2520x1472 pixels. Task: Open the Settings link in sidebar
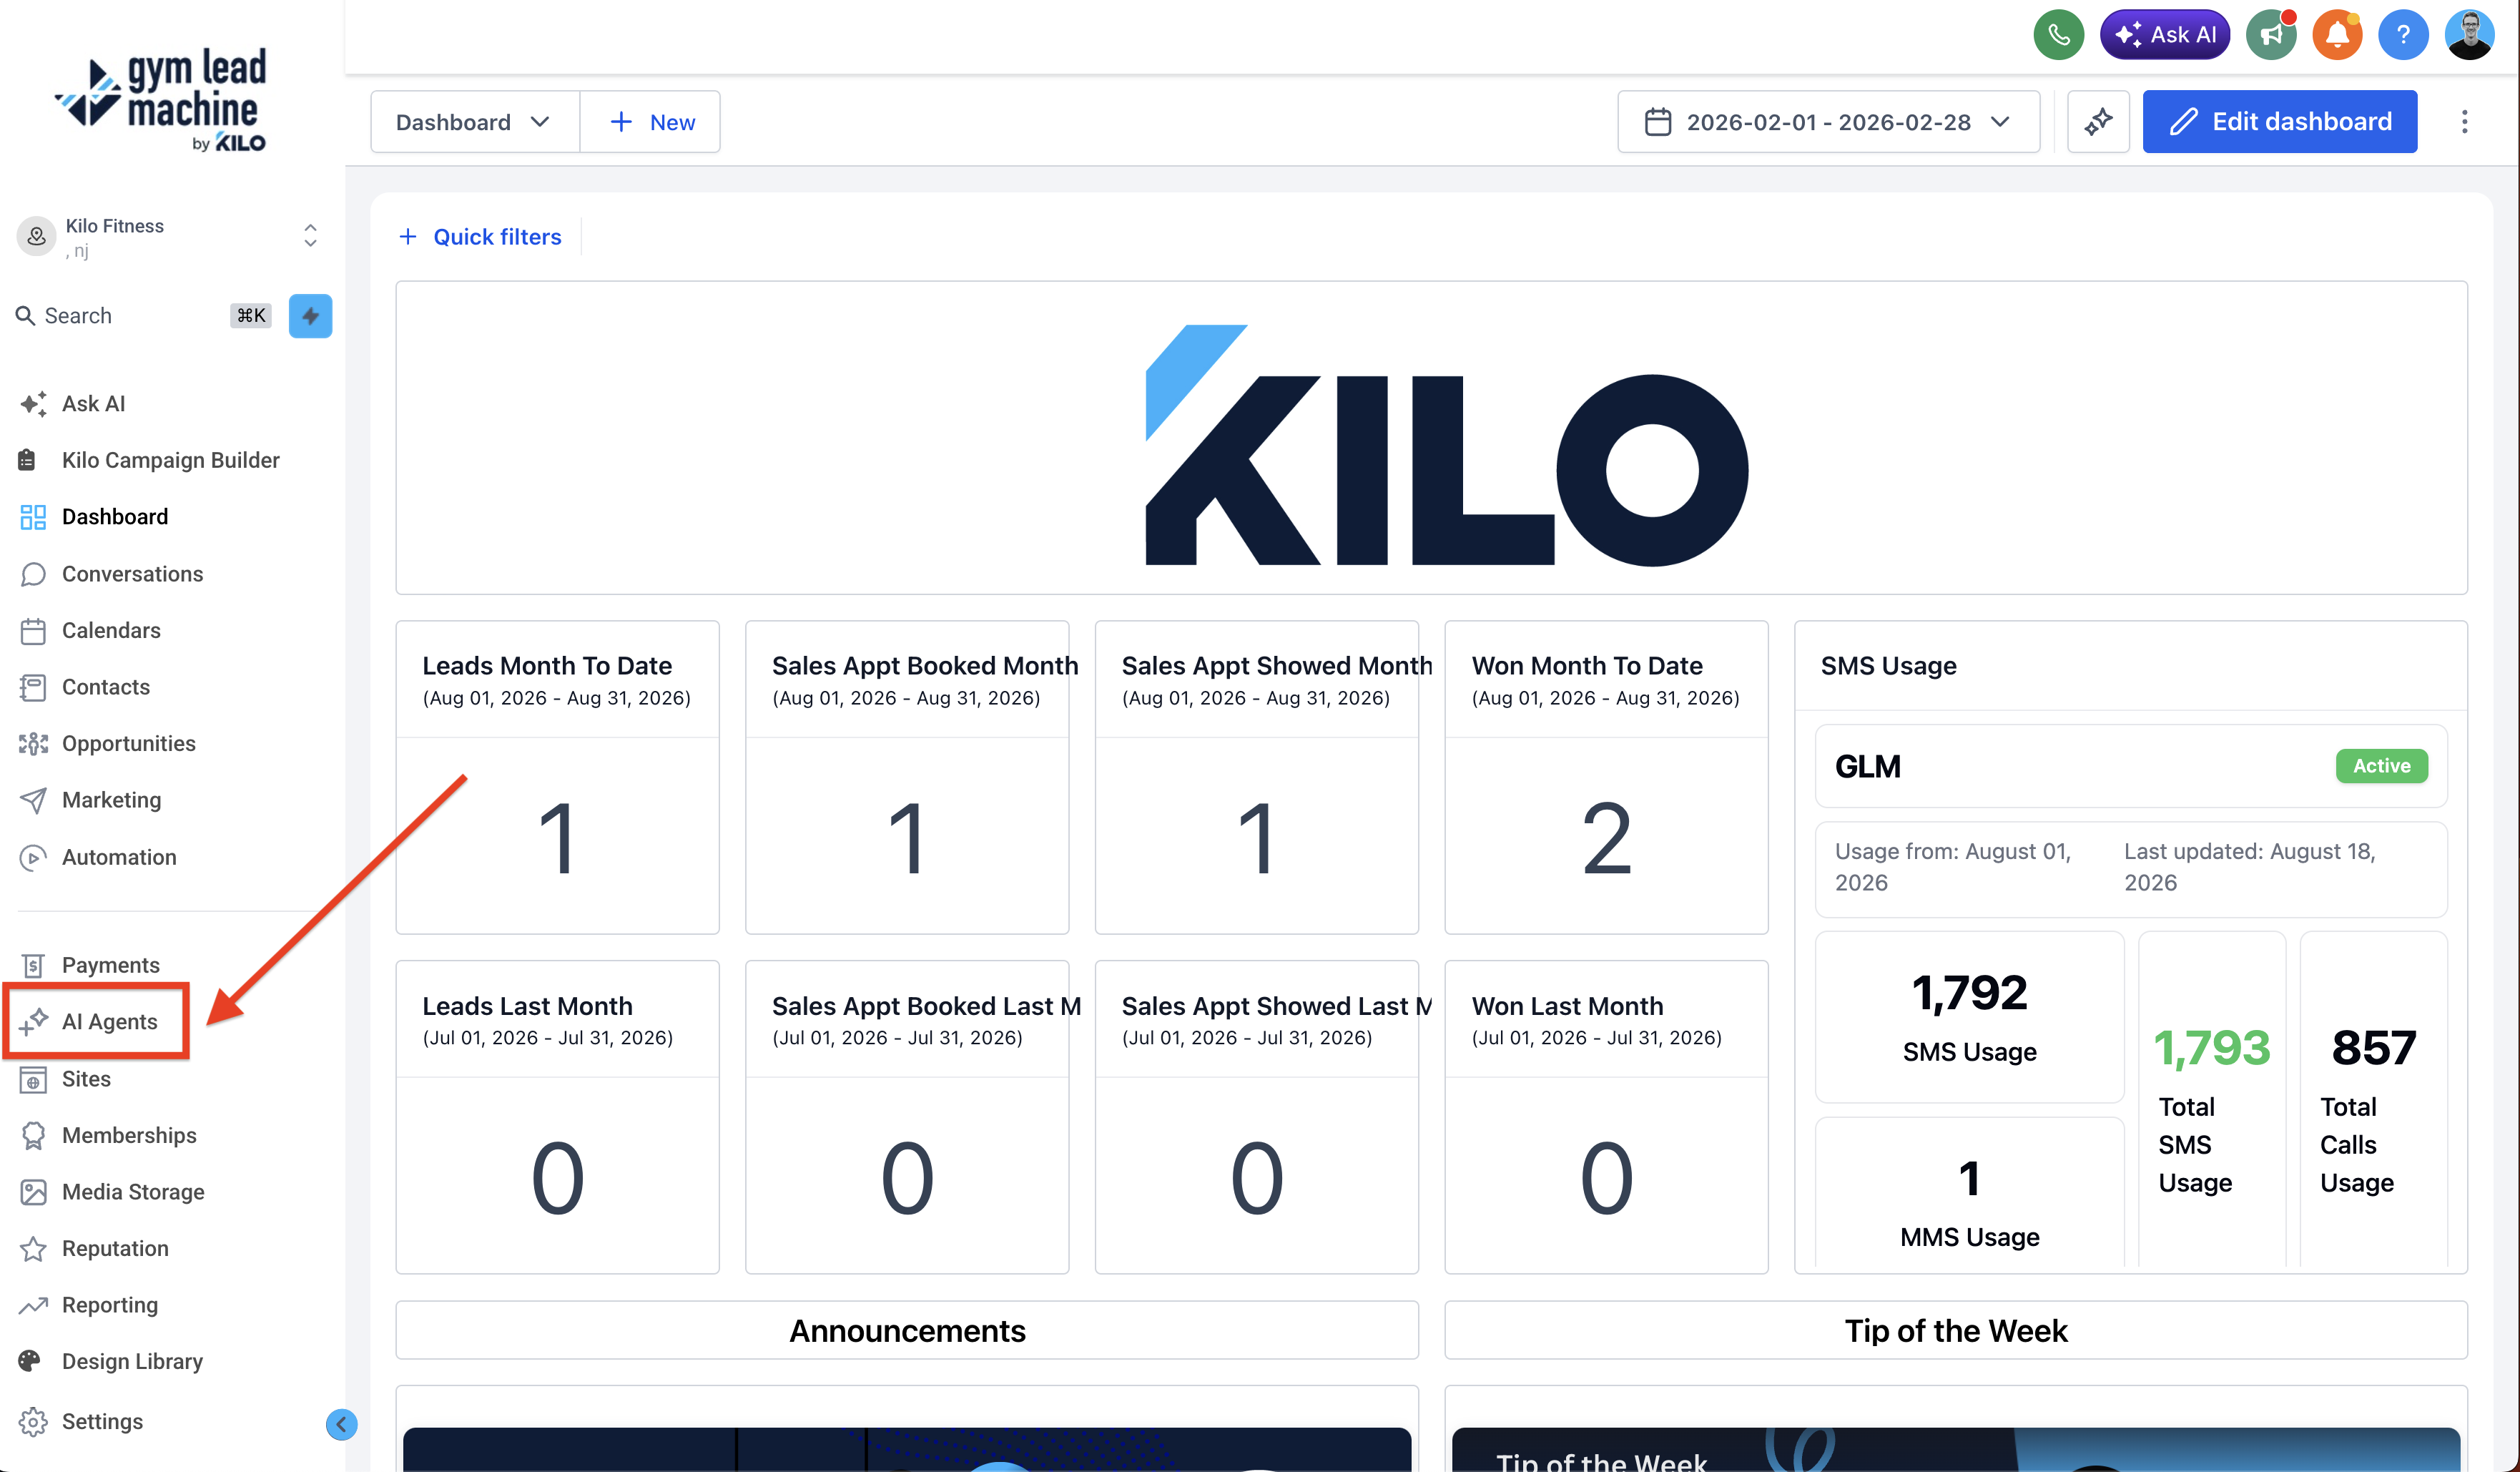(x=102, y=1422)
